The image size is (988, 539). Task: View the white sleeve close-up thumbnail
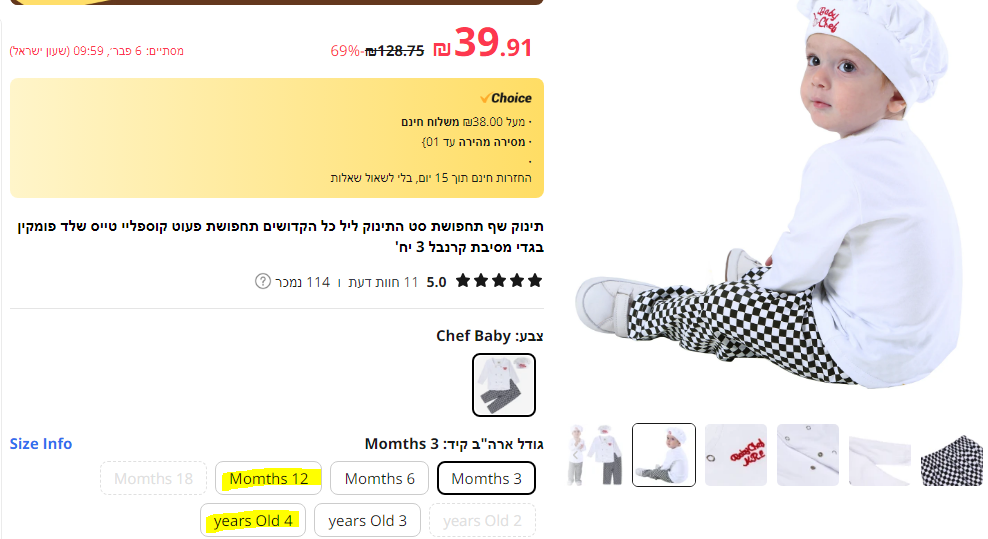click(x=880, y=455)
